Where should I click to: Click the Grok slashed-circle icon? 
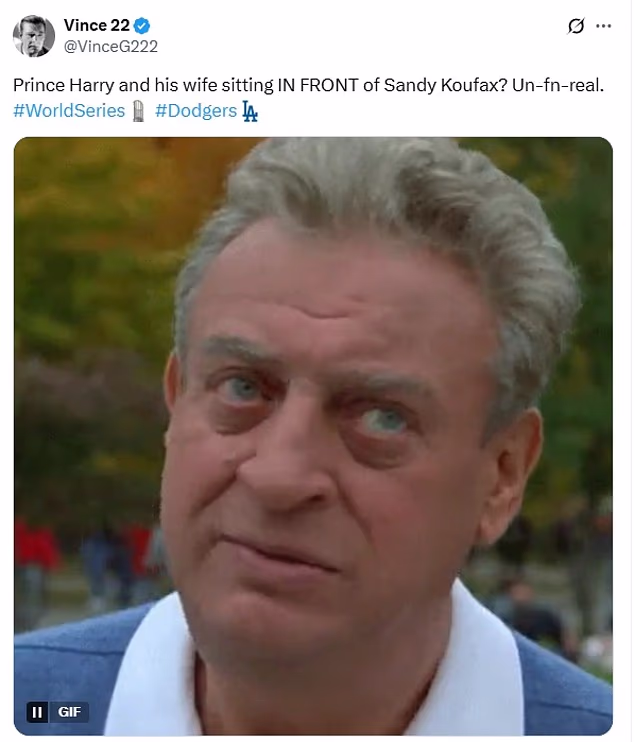576,26
